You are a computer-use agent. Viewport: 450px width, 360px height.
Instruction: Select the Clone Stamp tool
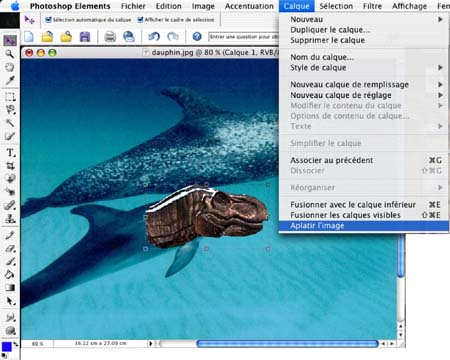(x=10, y=218)
